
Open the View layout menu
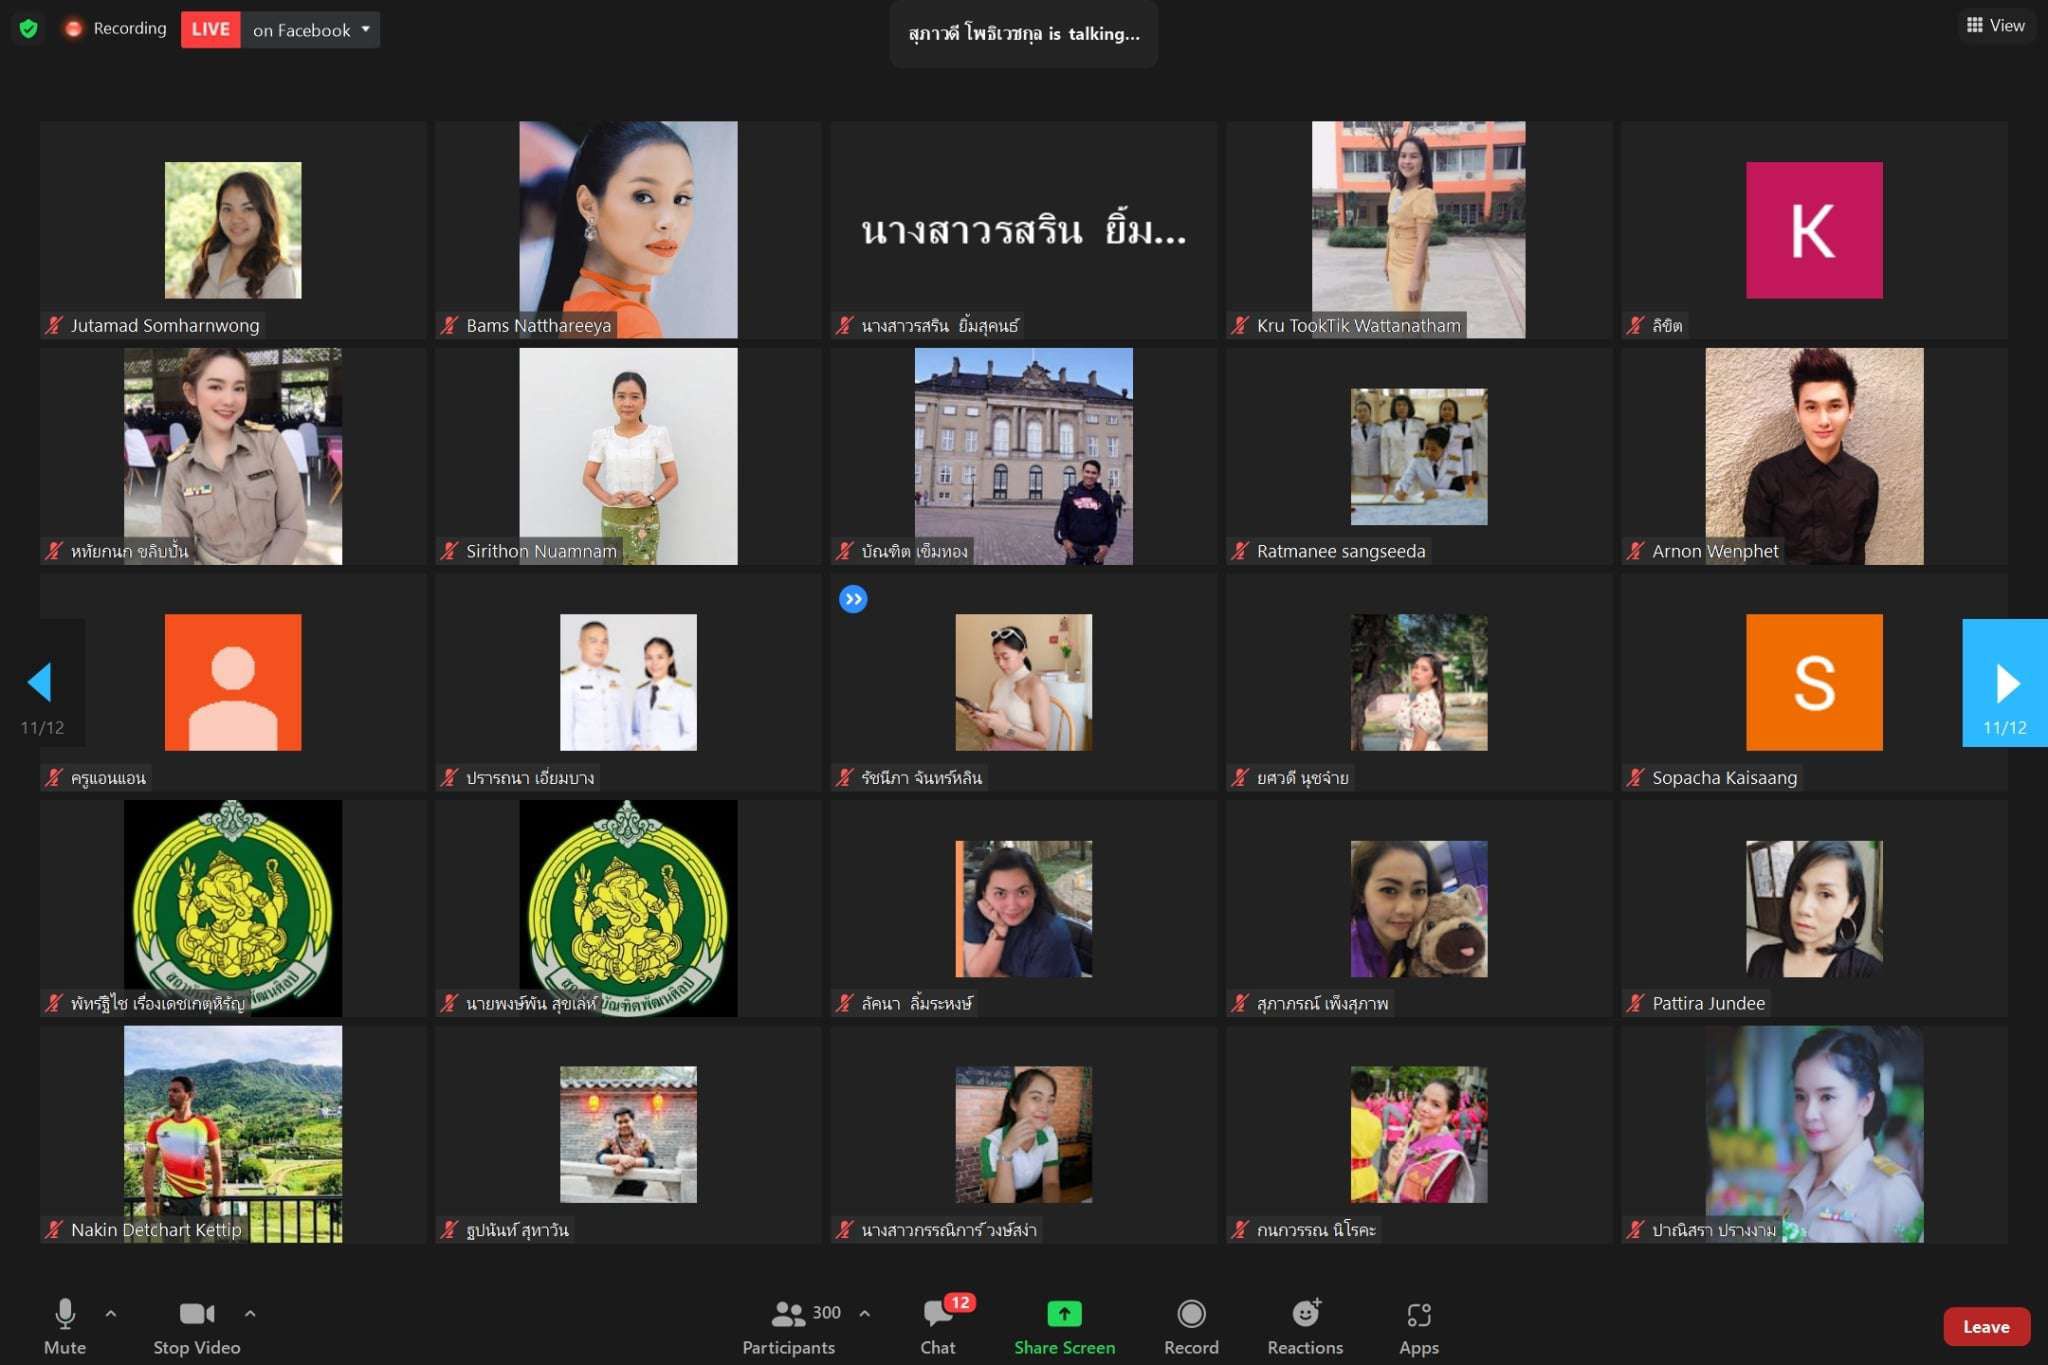click(x=1995, y=26)
